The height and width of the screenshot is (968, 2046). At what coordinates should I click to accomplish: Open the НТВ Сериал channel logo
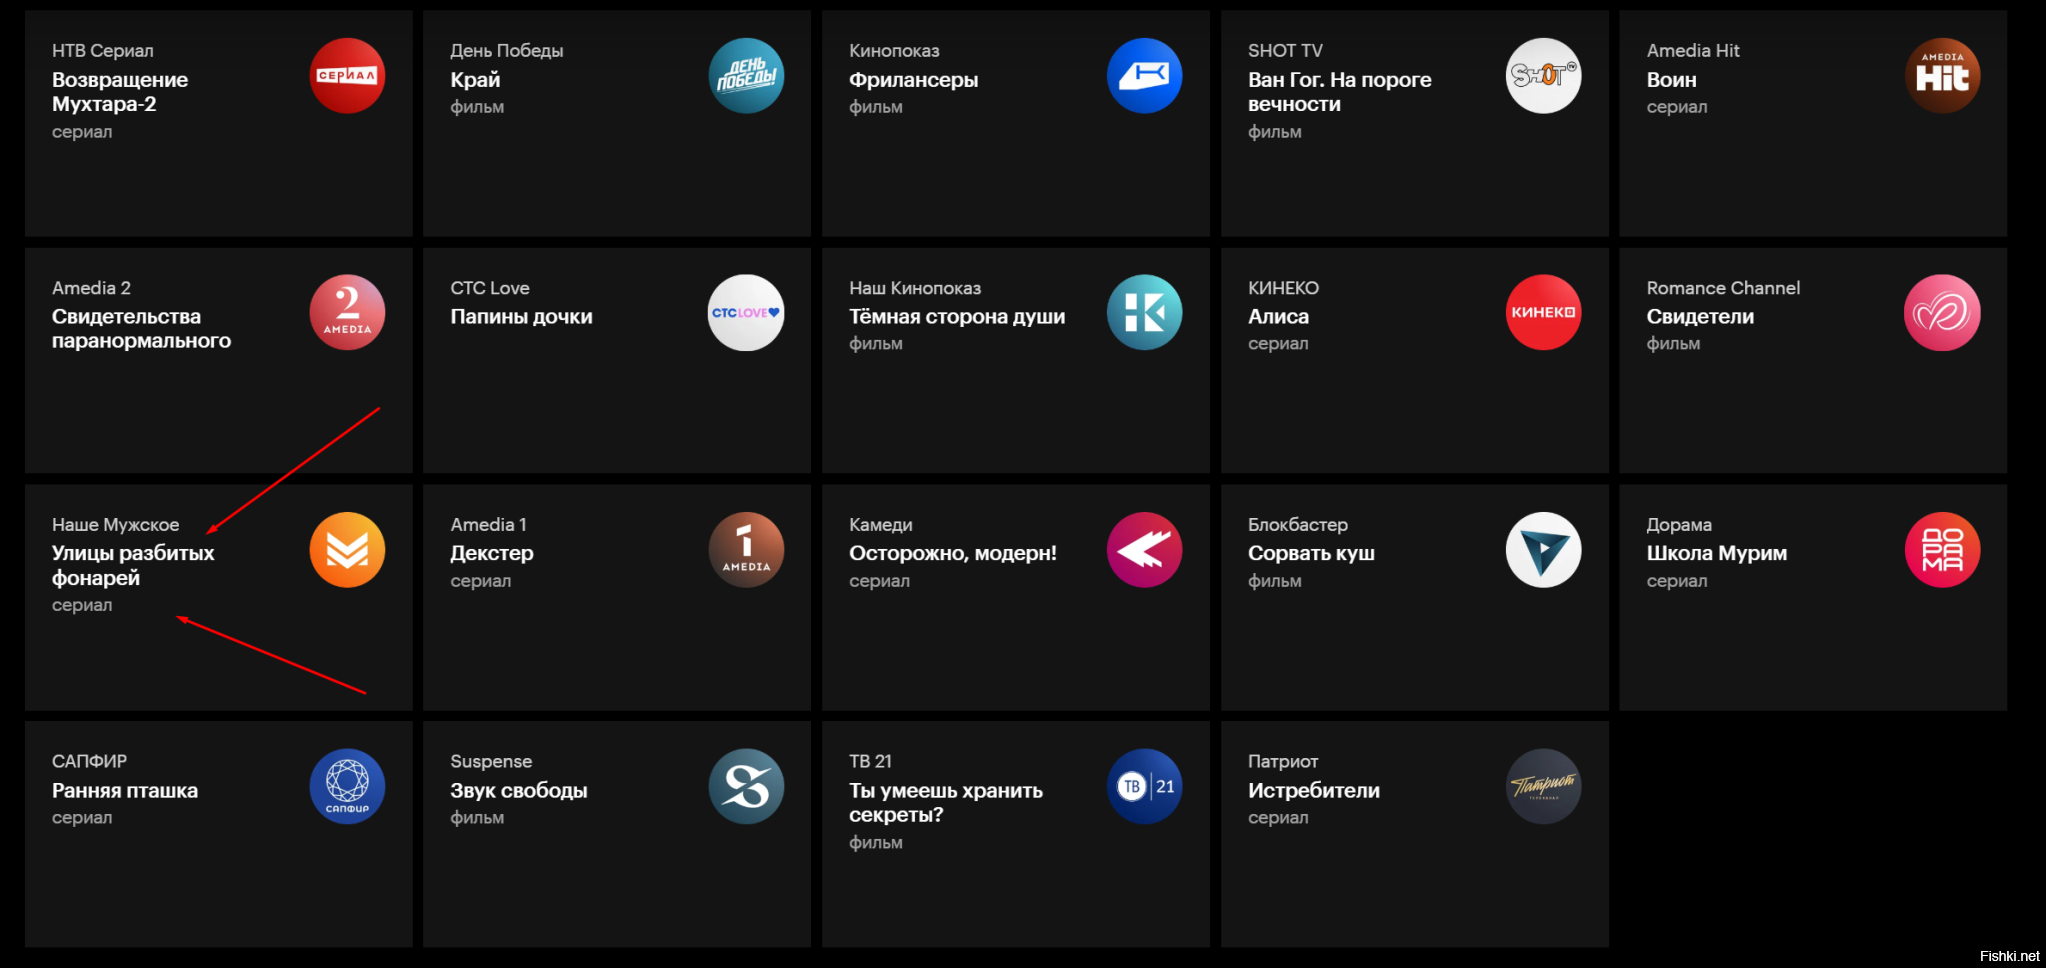347,76
